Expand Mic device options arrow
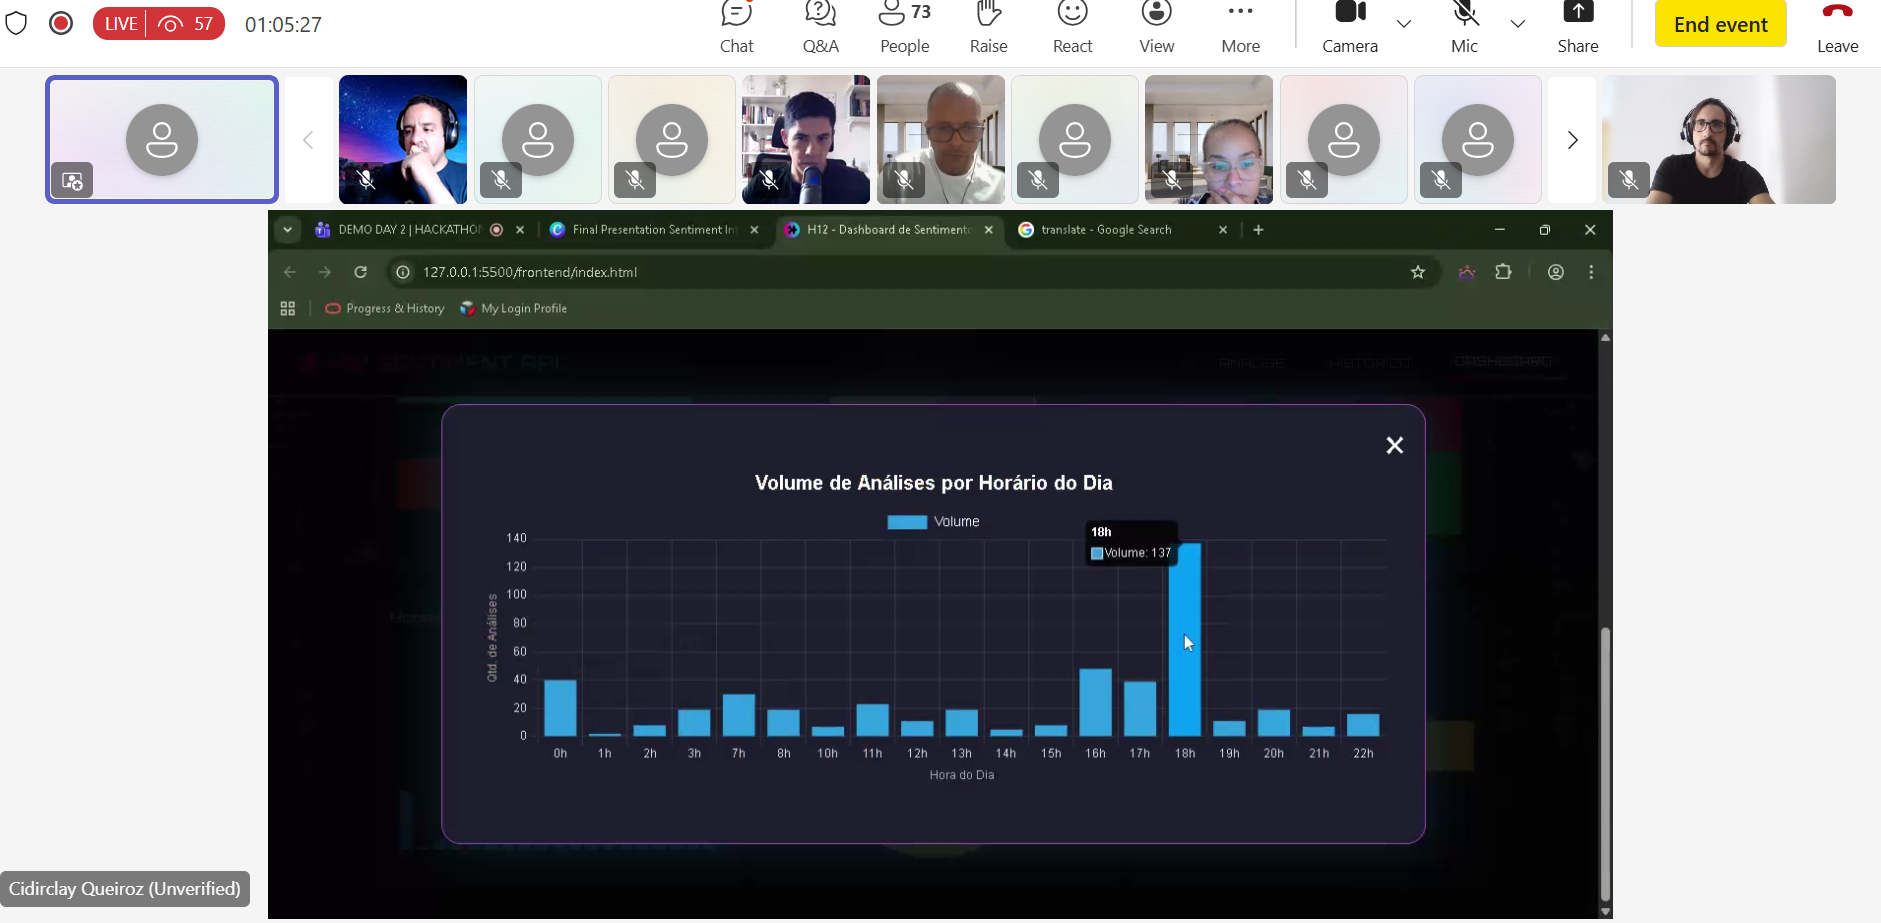This screenshot has height=923, width=1881. (x=1517, y=24)
